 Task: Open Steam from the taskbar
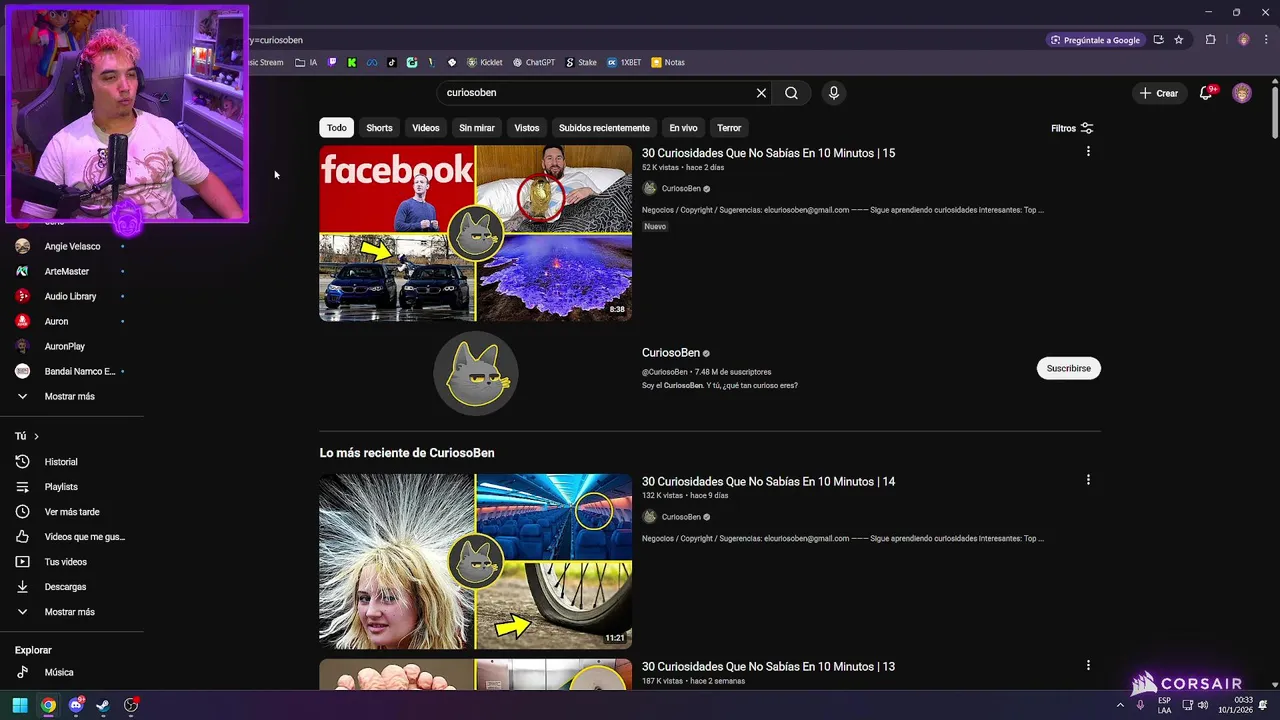[x=103, y=705]
